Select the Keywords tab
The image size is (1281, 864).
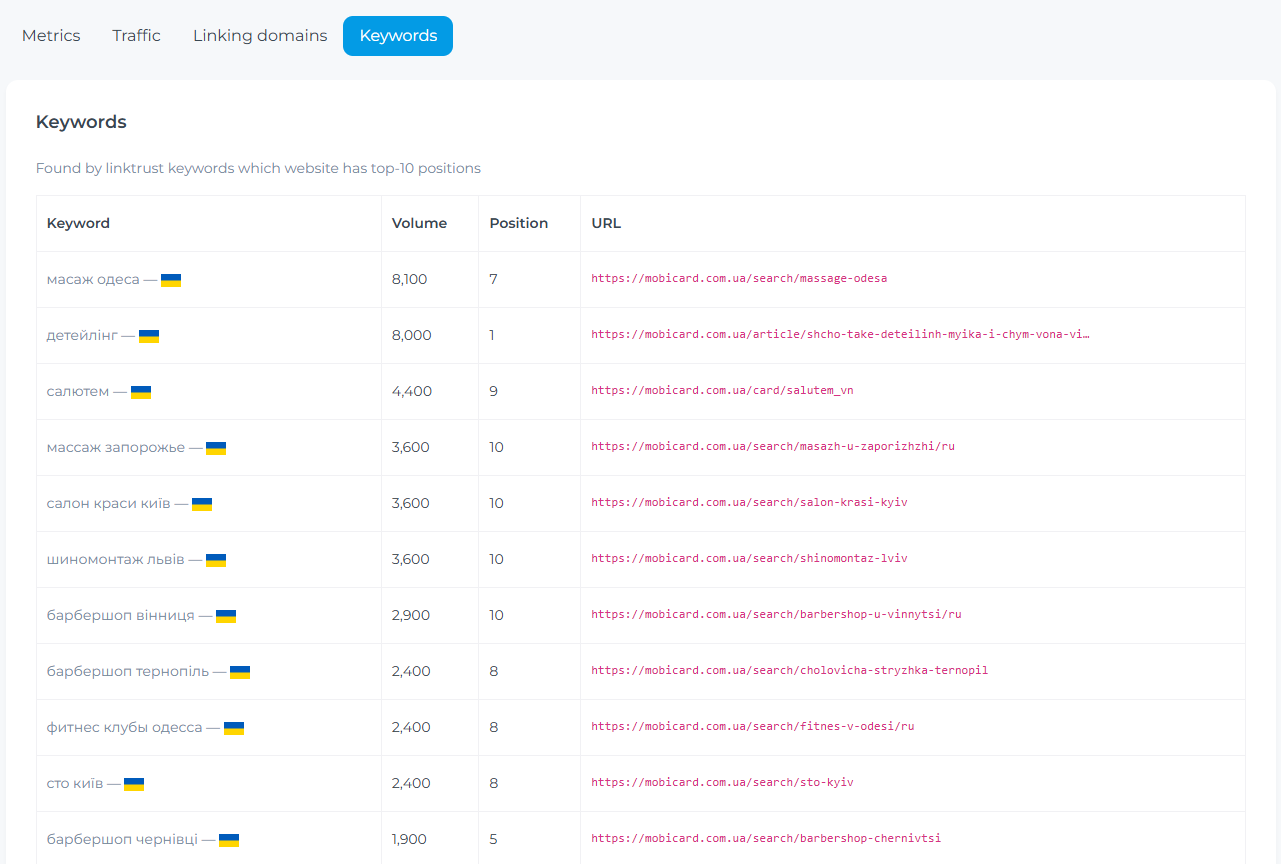[x=398, y=36]
